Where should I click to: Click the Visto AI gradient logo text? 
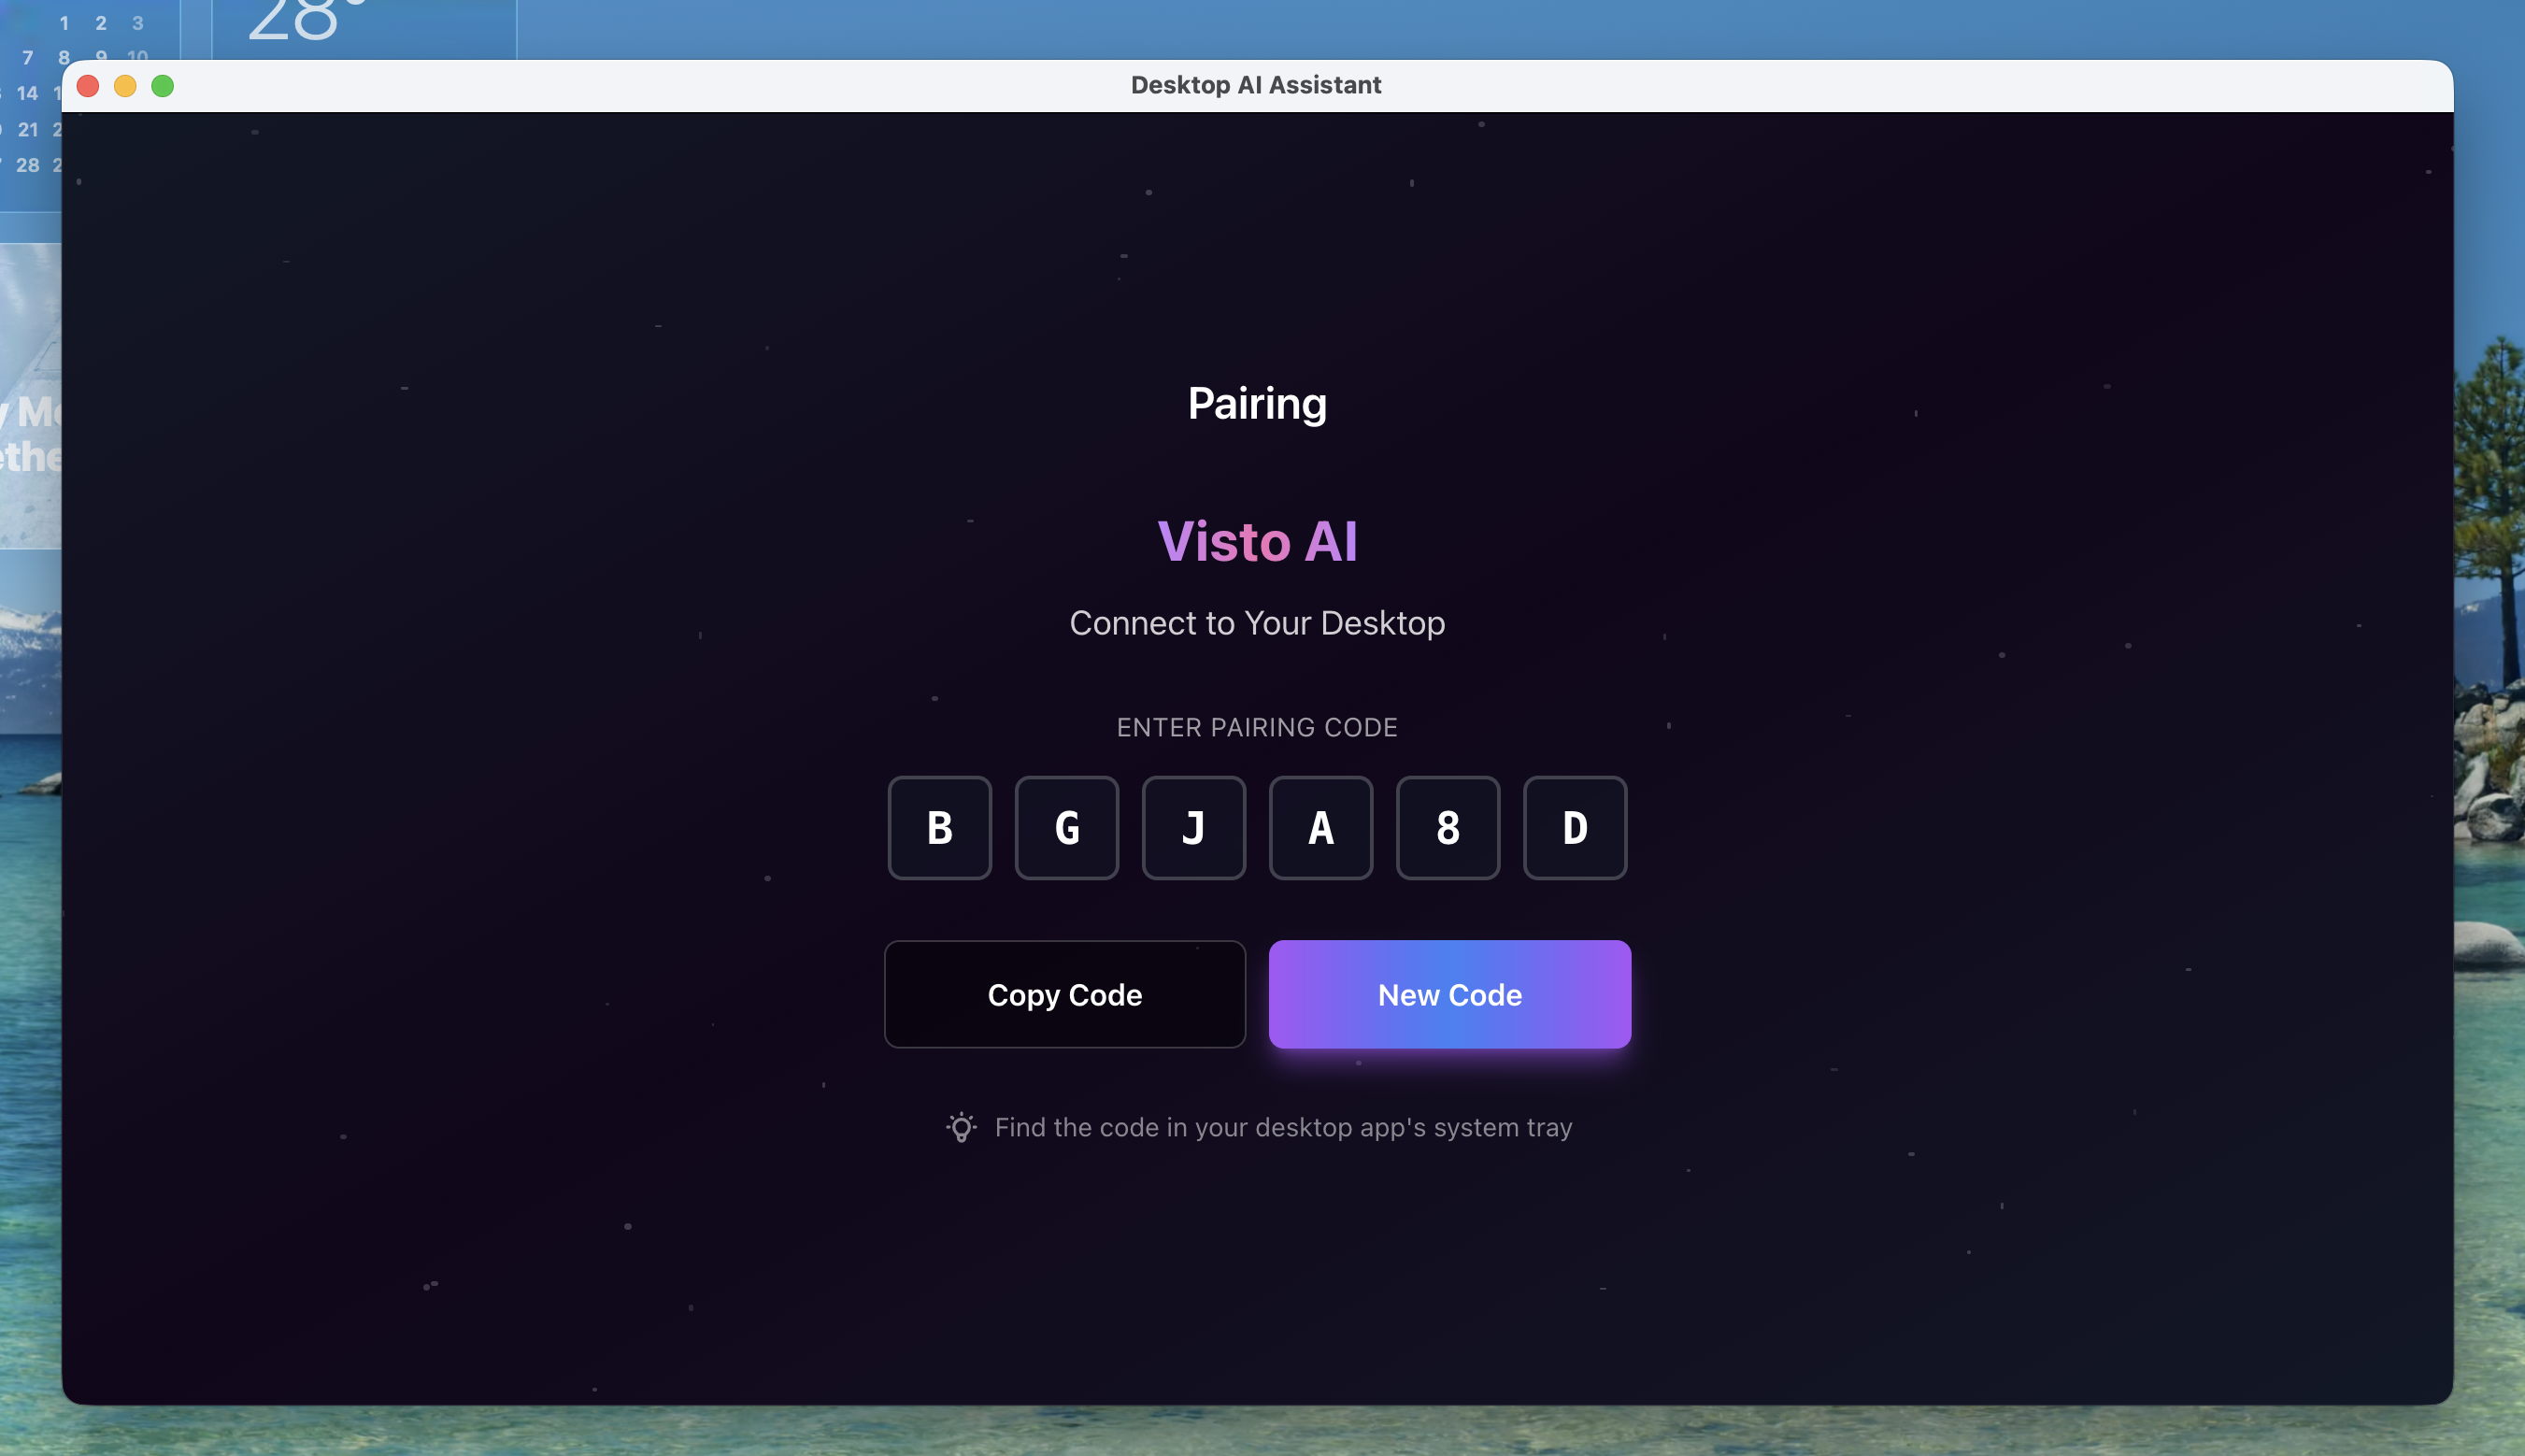[1256, 541]
